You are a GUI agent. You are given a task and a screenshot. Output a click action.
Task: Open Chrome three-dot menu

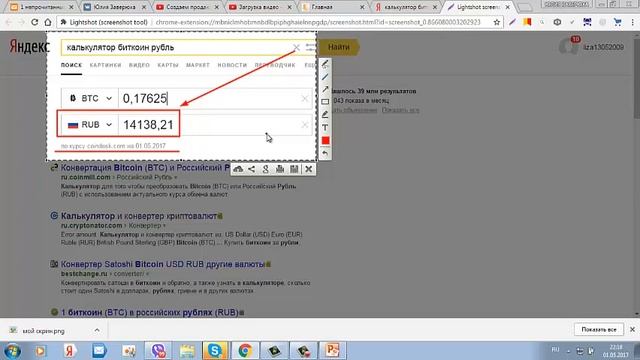[x=633, y=22]
